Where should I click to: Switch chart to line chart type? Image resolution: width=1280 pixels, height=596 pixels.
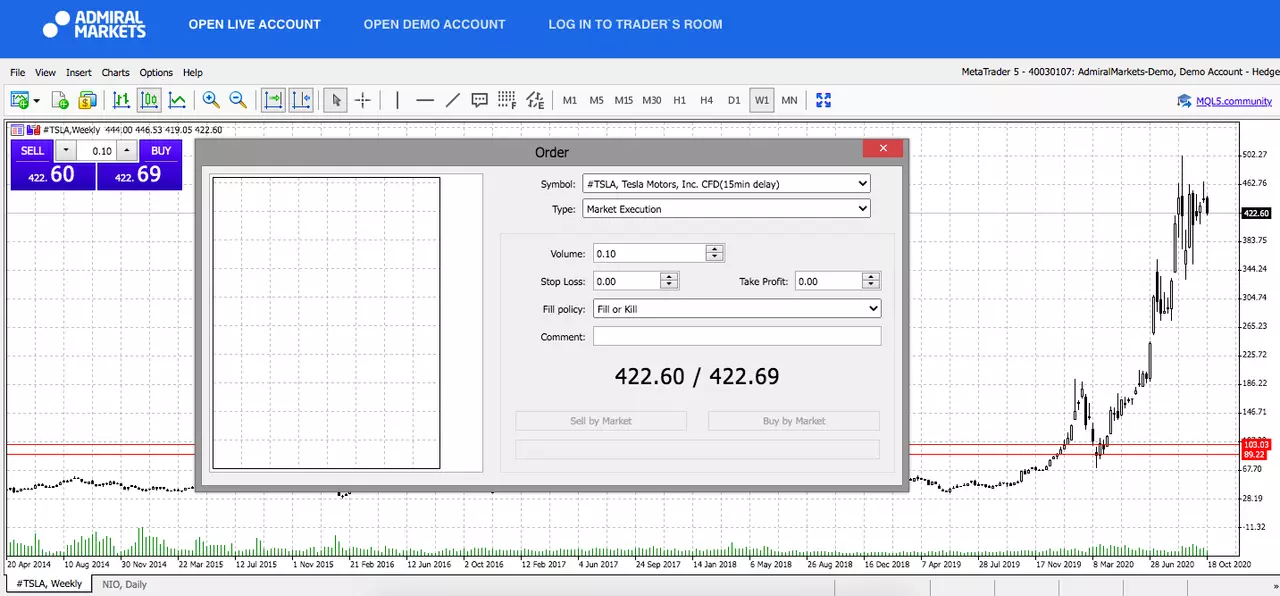177,100
